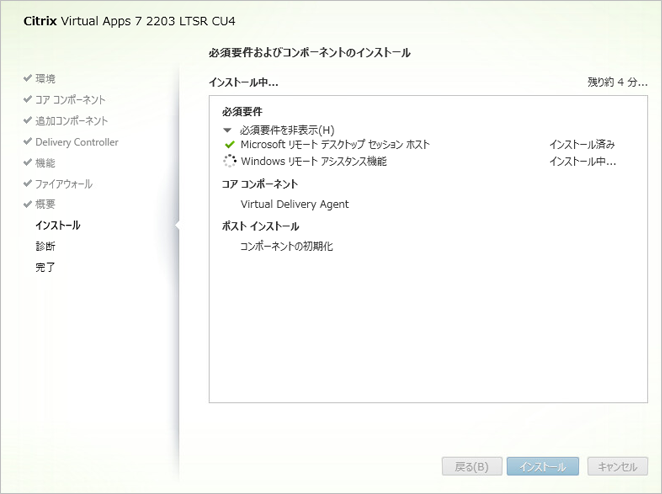Click the Citrix Virtual Apps 7 2203 LTSR CU4 title
This screenshot has height=494, width=662.
(129, 21)
